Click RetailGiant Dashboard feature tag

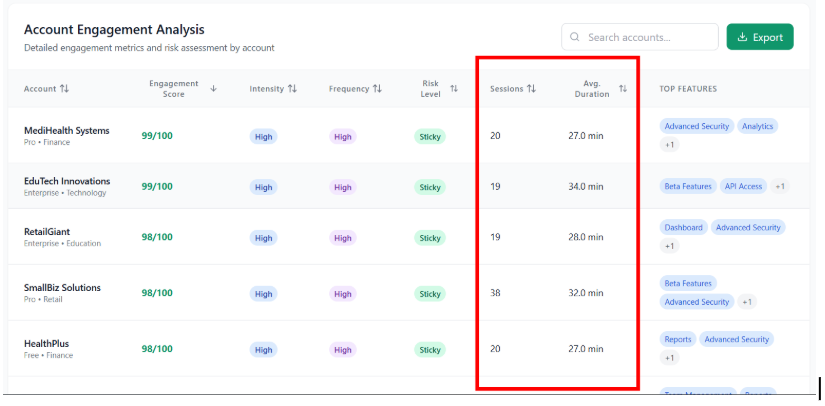(683, 228)
